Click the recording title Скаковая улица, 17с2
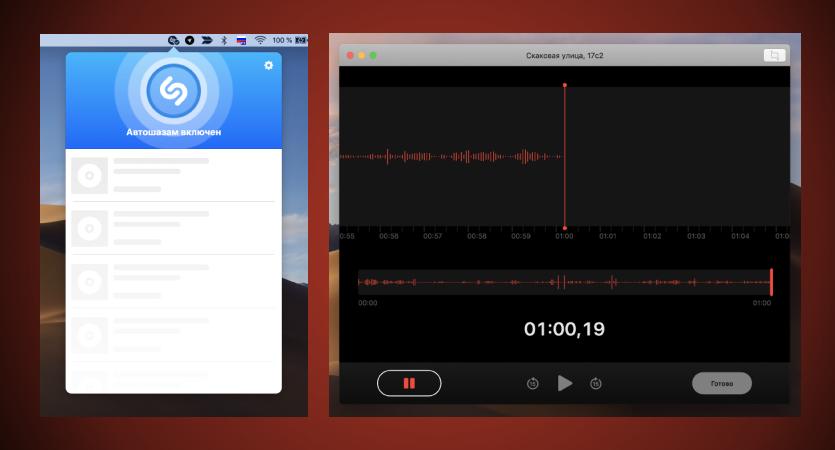Viewport: 835px width, 450px height. [x=564, y=55]
